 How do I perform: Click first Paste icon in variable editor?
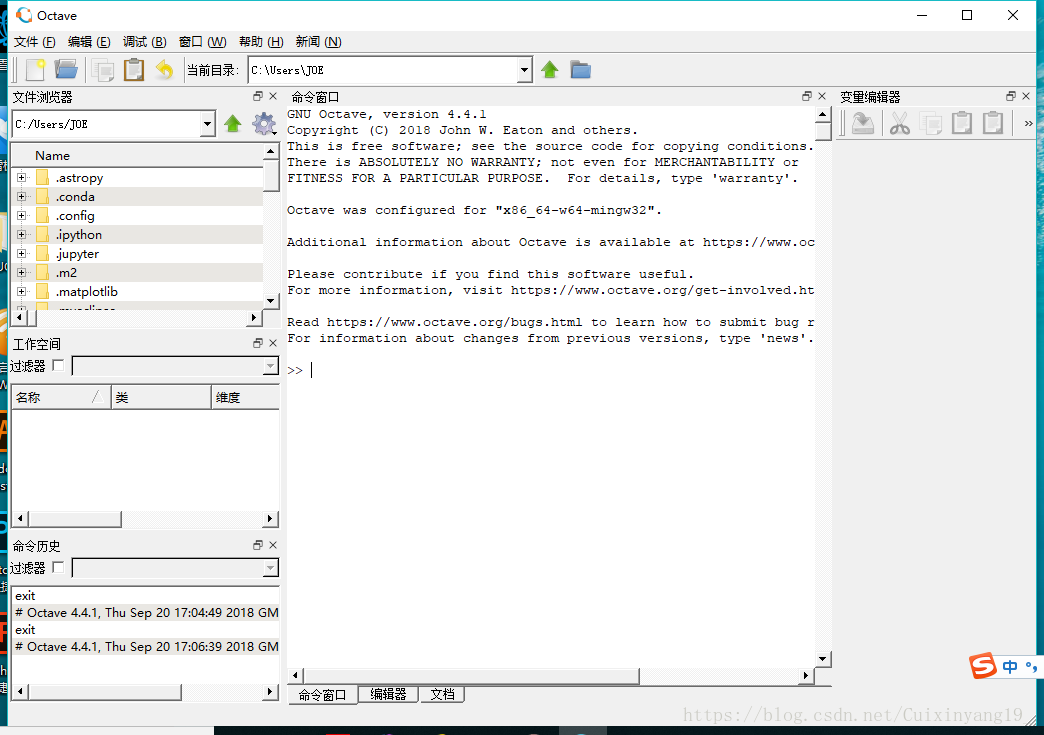tap(962, 123)
